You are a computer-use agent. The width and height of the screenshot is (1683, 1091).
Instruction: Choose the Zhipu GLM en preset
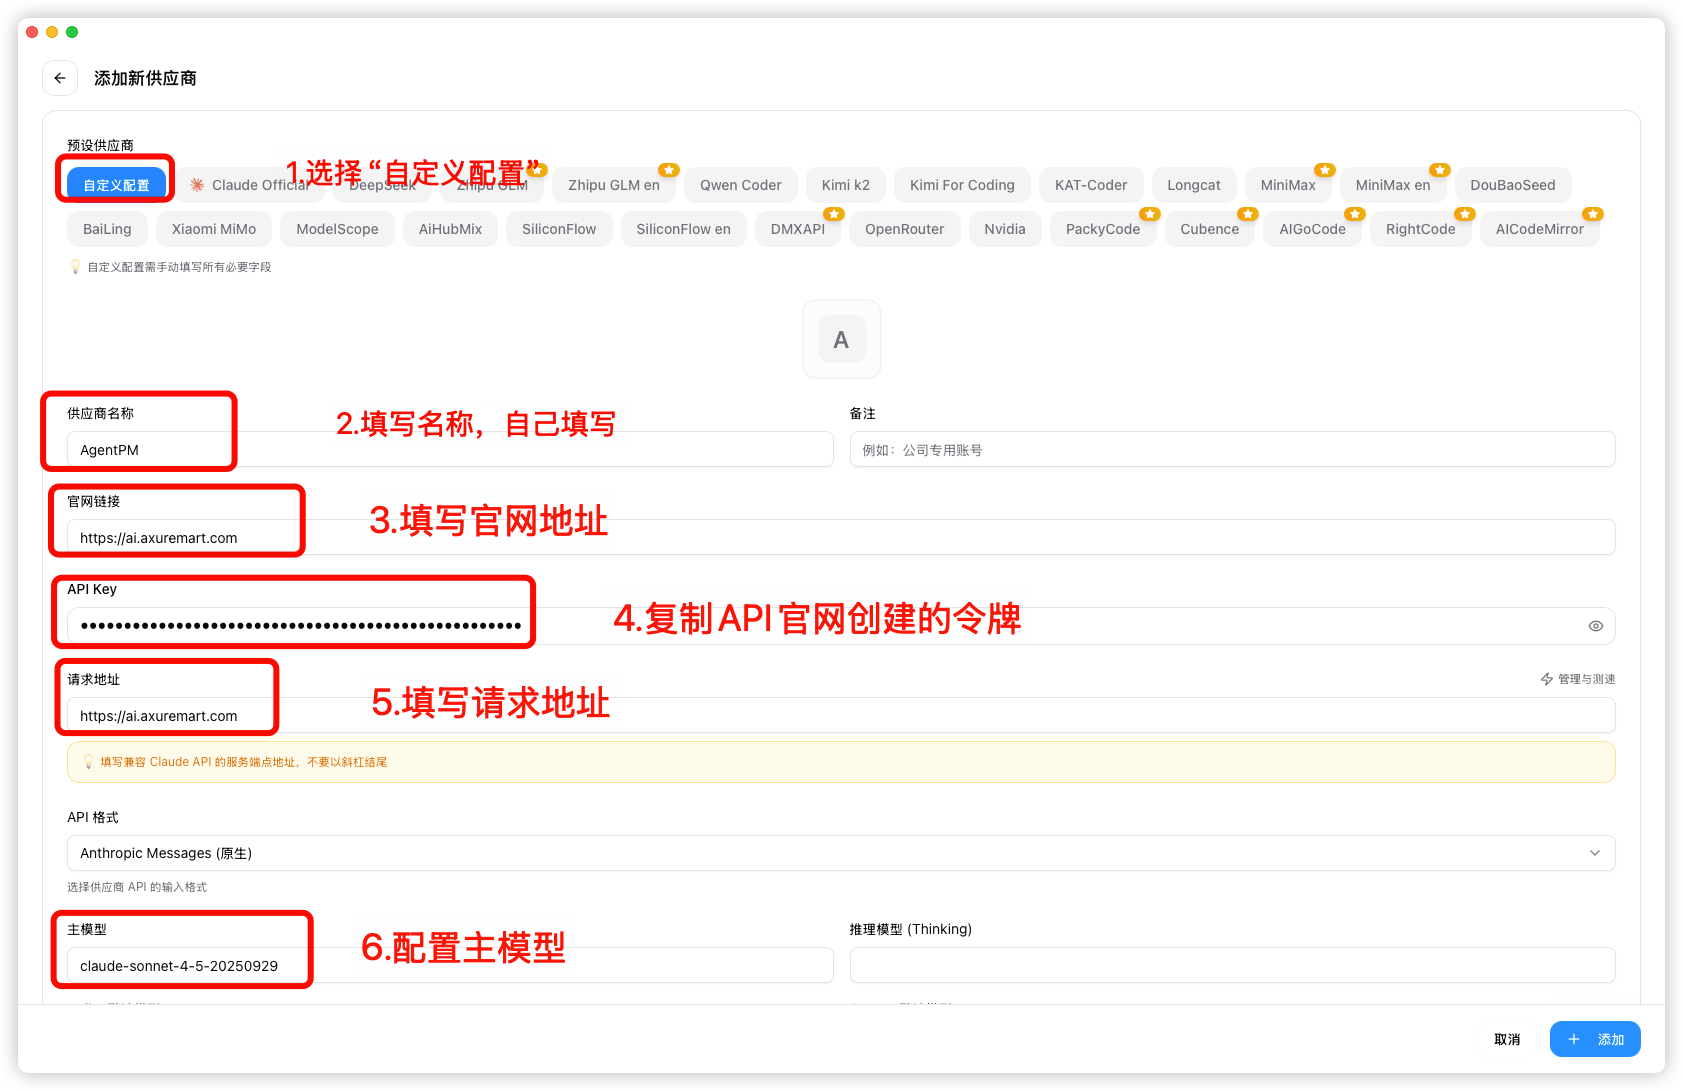click(x=614, y=185)
